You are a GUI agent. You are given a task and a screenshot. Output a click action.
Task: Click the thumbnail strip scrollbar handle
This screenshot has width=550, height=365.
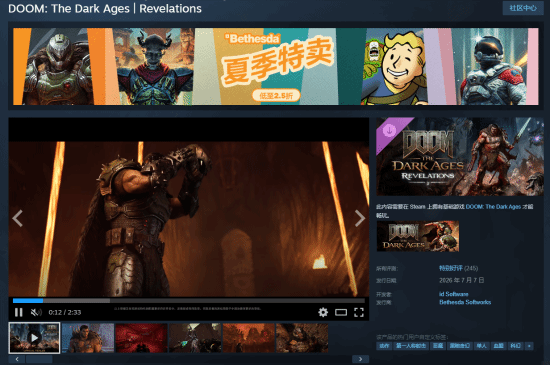39,359
